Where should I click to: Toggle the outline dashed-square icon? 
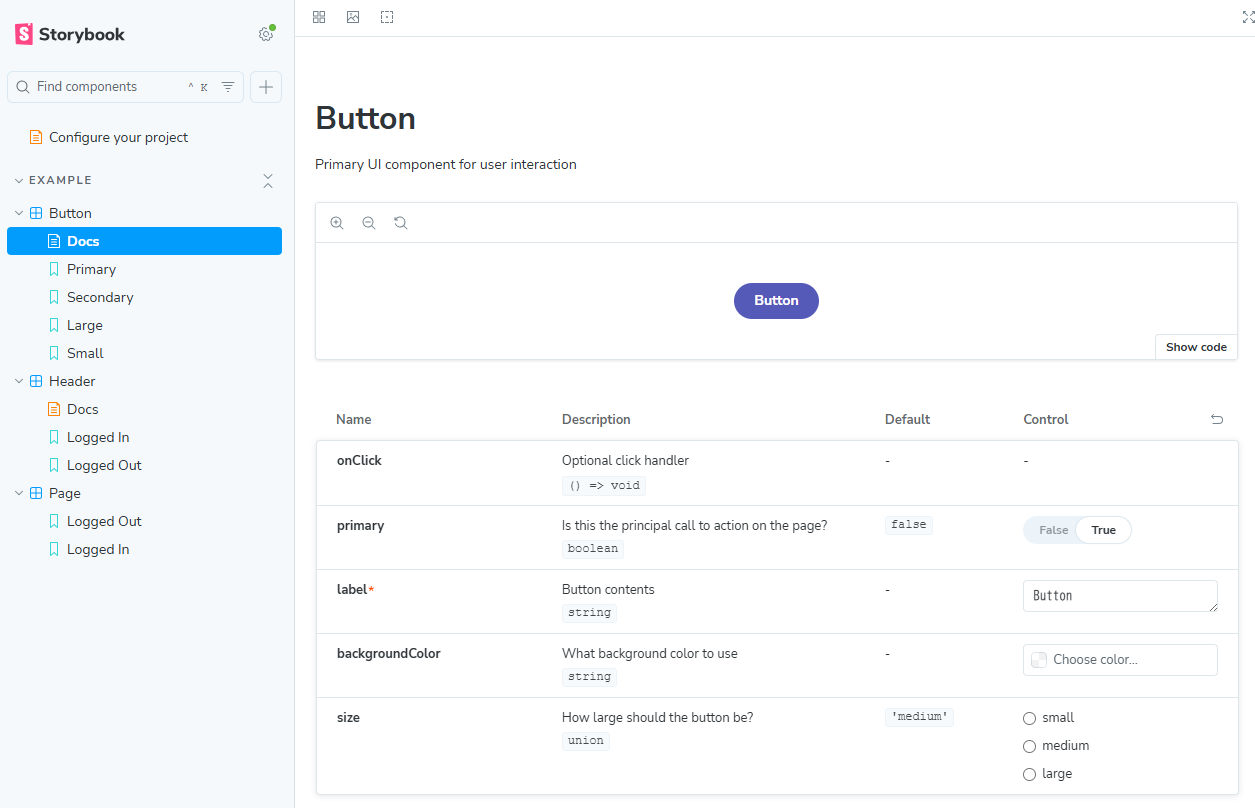[387, 17]
